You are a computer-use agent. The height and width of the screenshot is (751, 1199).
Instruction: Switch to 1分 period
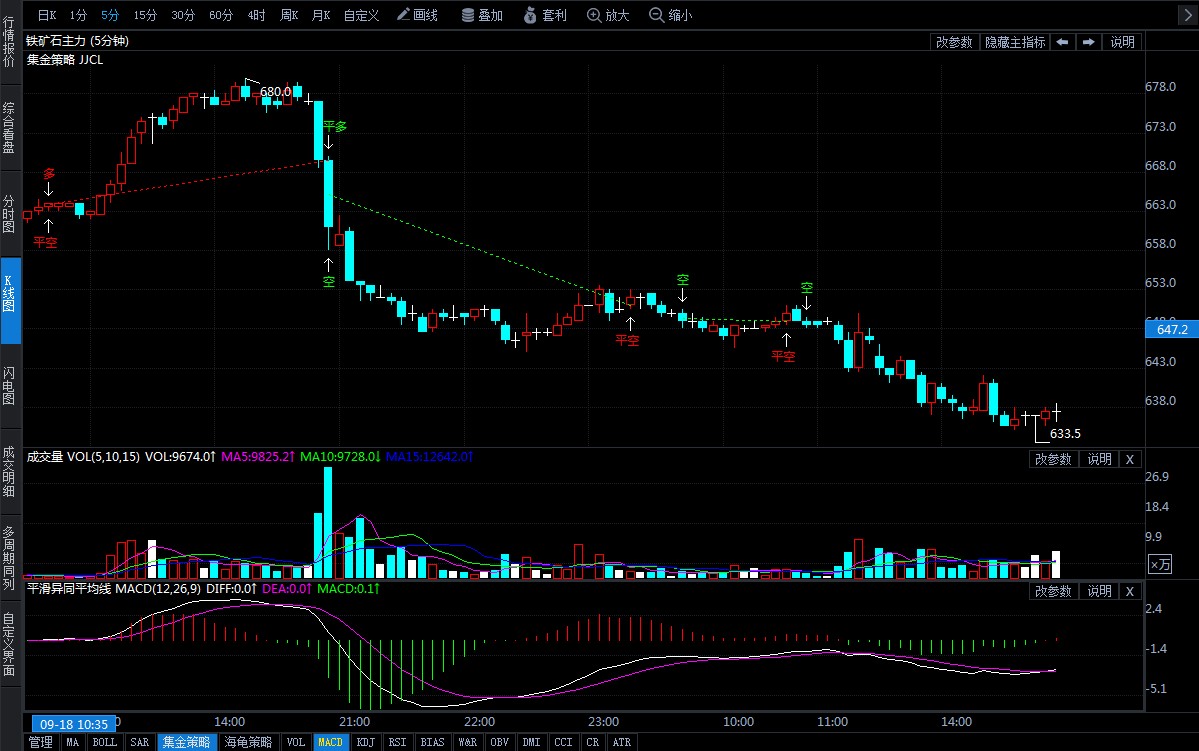78,15
